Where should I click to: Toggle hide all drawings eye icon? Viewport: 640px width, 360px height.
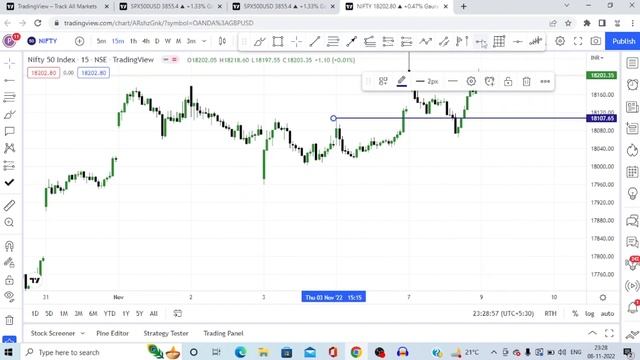[x=9, y=296]
